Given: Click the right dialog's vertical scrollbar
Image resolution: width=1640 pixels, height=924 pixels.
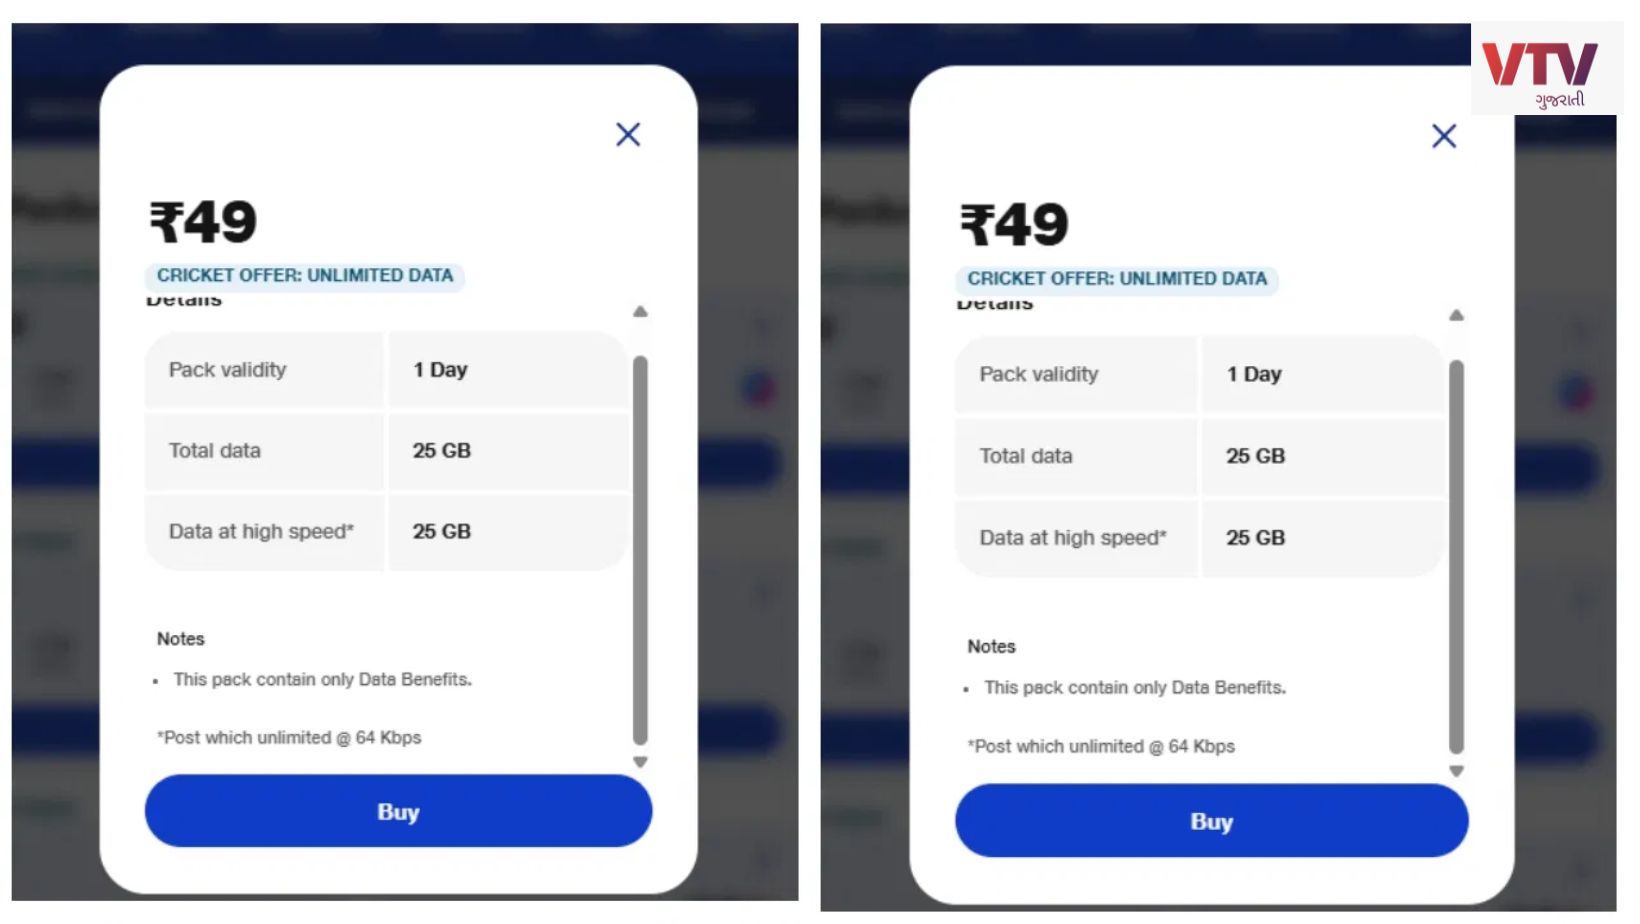Looking at the screenshot, I should pos(1456,556).
